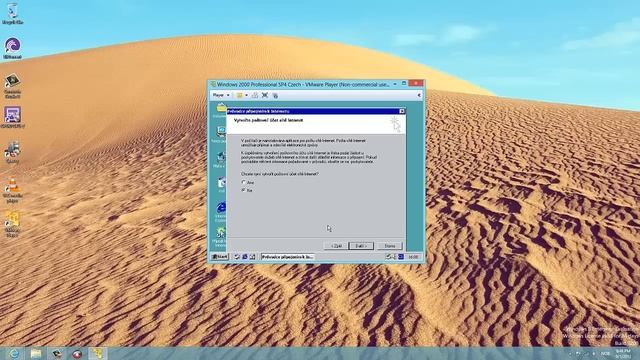This screenshot has height=360, width=640.
Task: Click the Unity mode toolbar icon in VMware
Action: (275, 95)
